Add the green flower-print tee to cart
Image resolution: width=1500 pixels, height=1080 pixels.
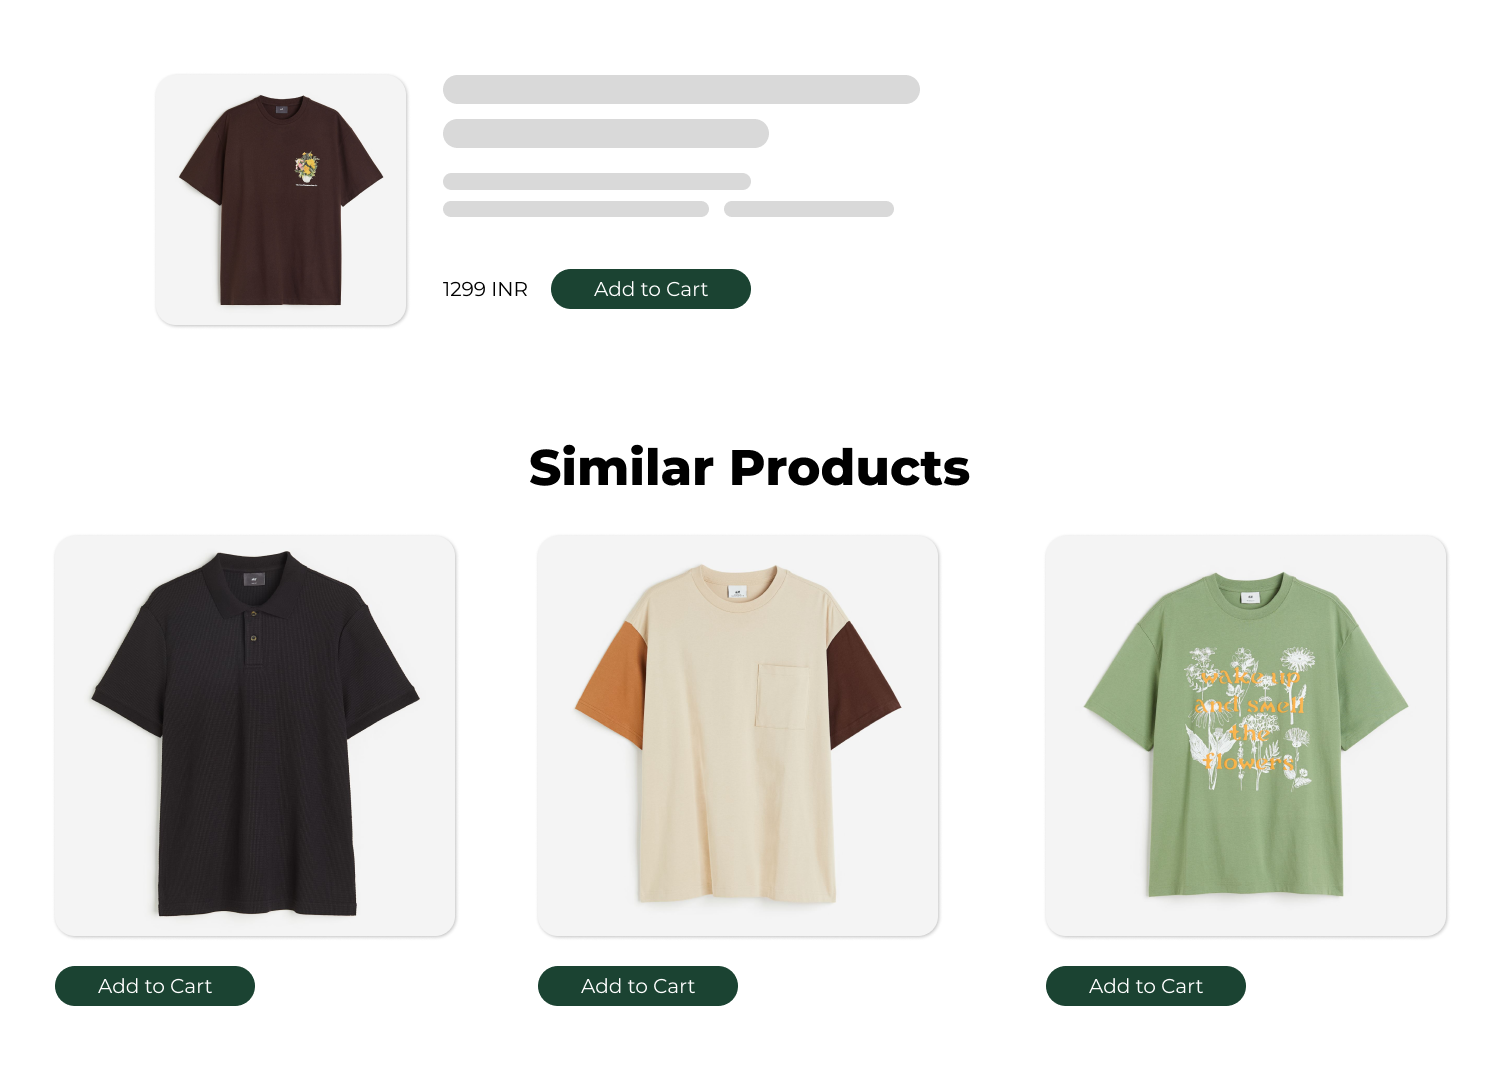[1146, 986]
